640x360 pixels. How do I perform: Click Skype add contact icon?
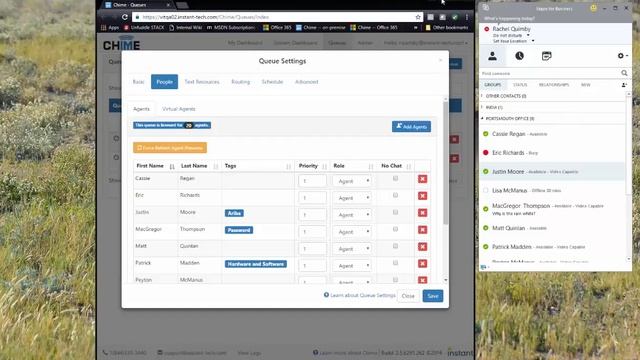click(x=624, y=85)
